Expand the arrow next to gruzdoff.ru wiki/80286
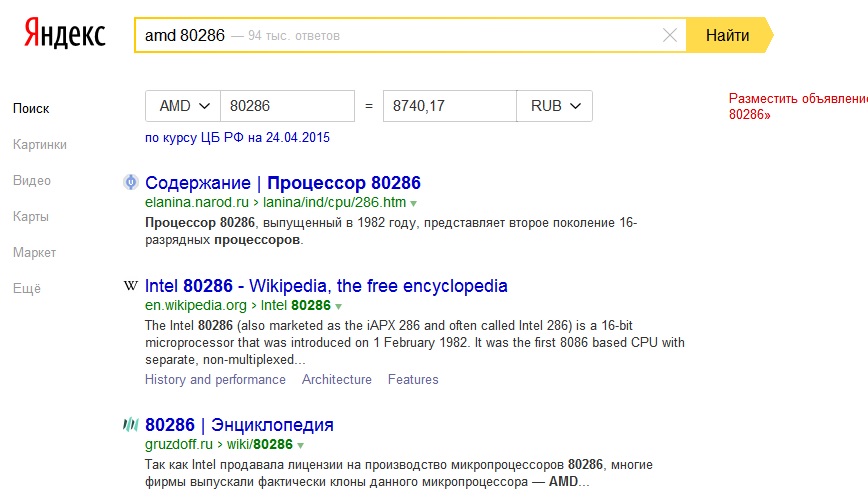868x503 pixels. tap(301, 445)
